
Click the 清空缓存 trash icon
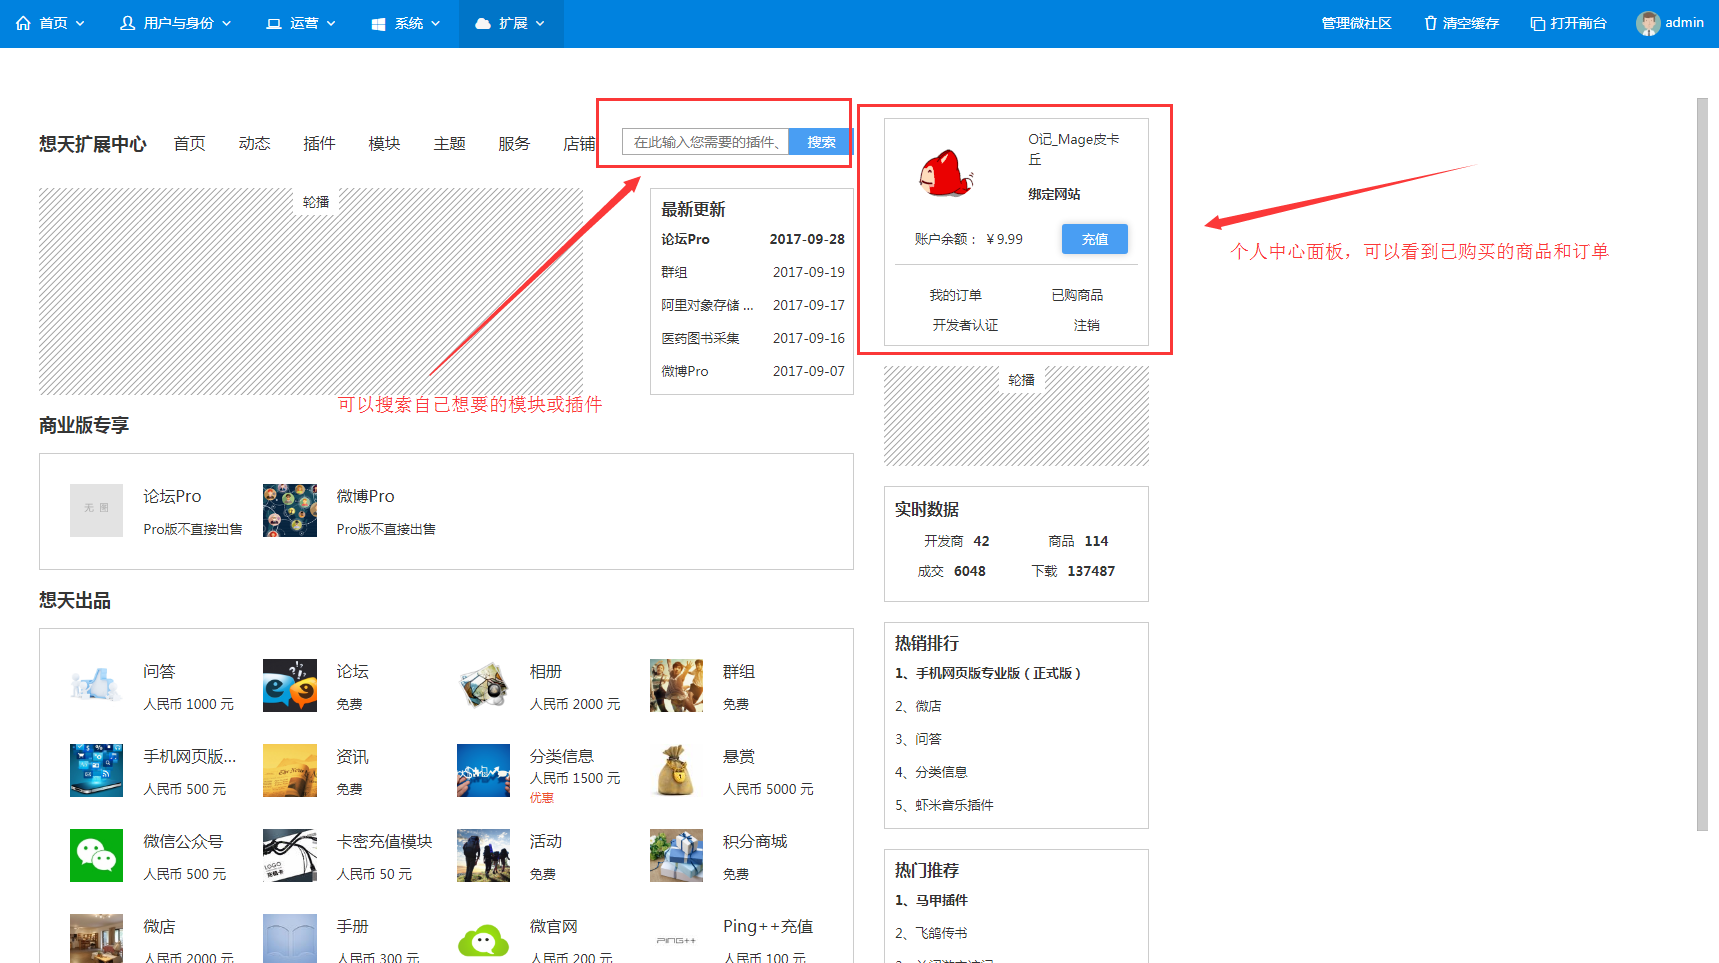pos(1430,23)
